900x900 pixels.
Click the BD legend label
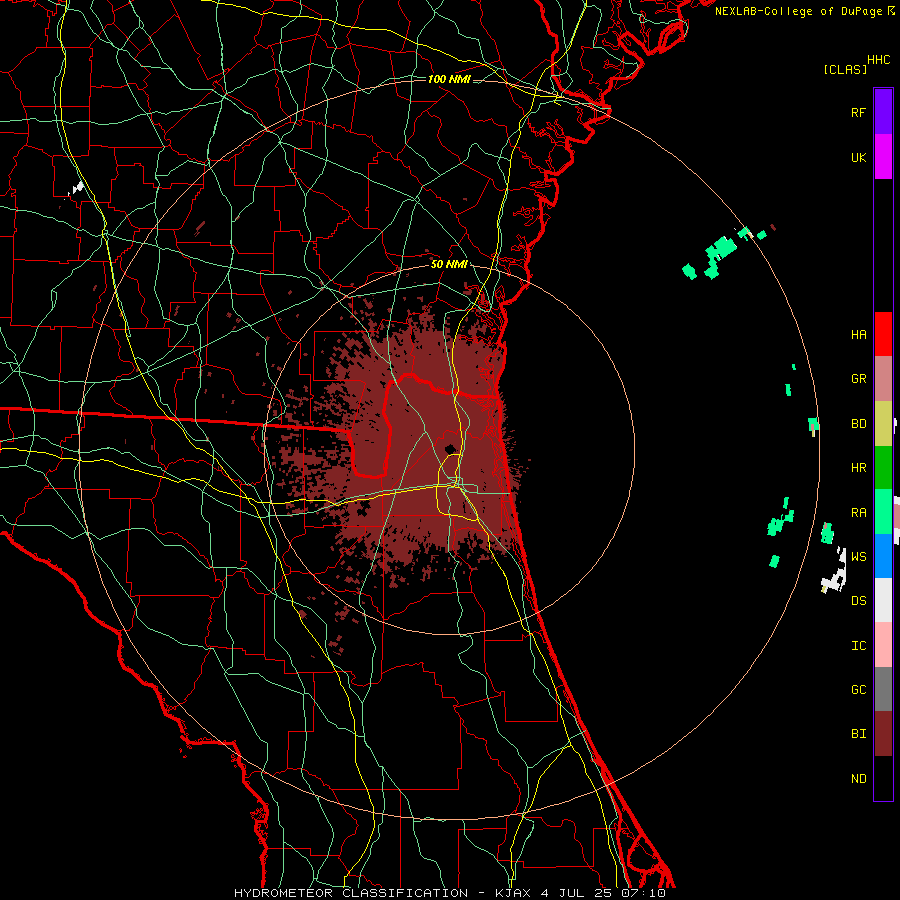pyautogui.click(x=858, y=424)
